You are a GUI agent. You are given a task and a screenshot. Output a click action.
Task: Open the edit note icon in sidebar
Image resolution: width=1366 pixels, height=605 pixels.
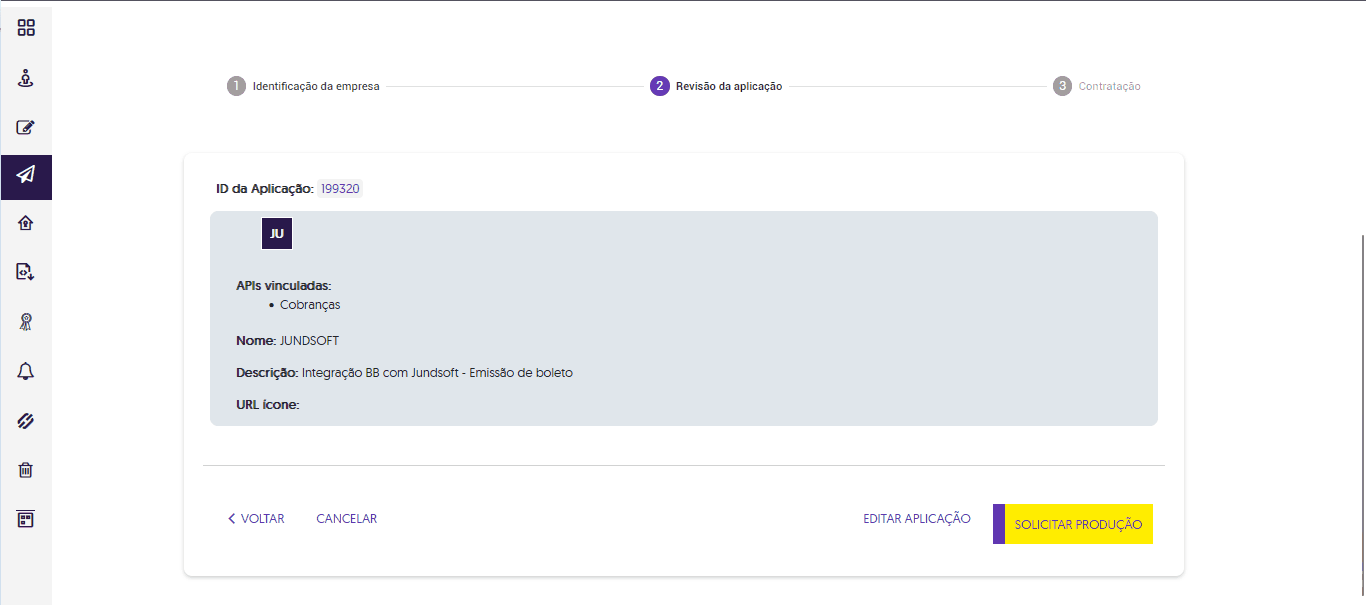(x=26, y=127)
